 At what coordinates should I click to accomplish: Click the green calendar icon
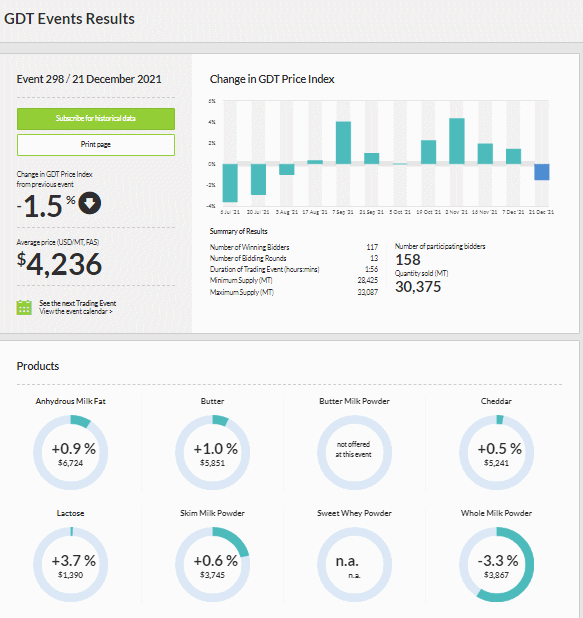click(x=24, y=307)
